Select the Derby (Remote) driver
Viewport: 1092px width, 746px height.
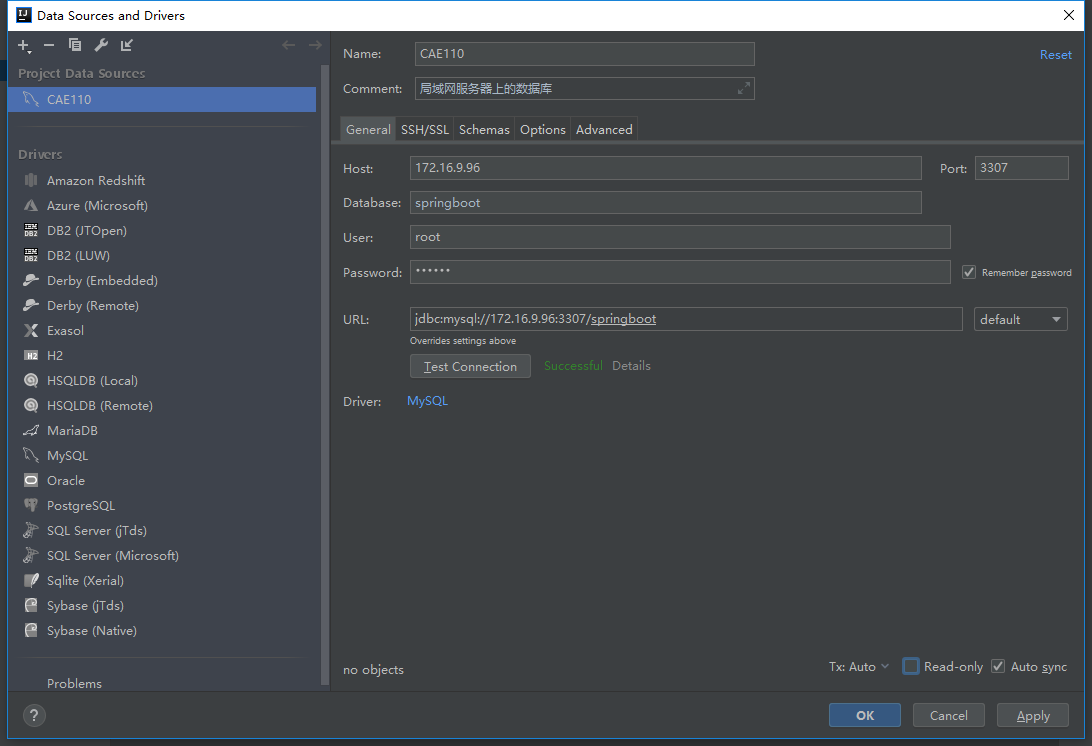[162, 306]
